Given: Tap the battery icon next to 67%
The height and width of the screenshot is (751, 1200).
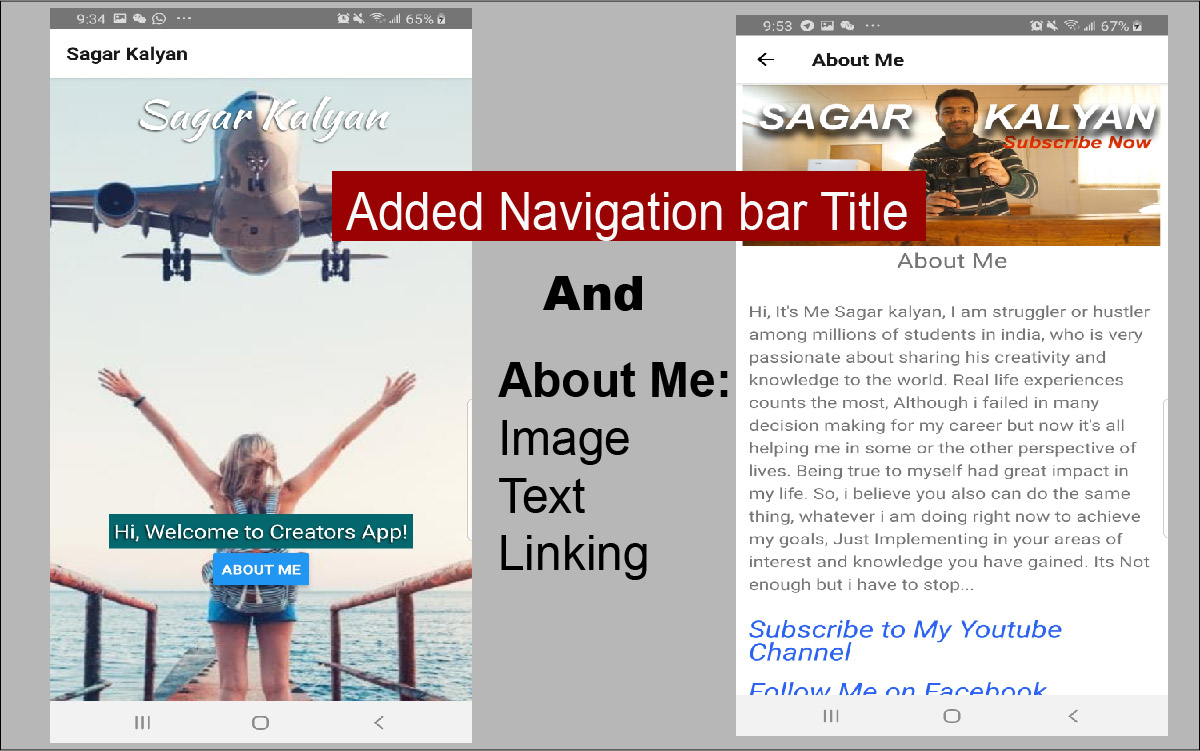Looking at the screenshot, I should pos(1137,26).
